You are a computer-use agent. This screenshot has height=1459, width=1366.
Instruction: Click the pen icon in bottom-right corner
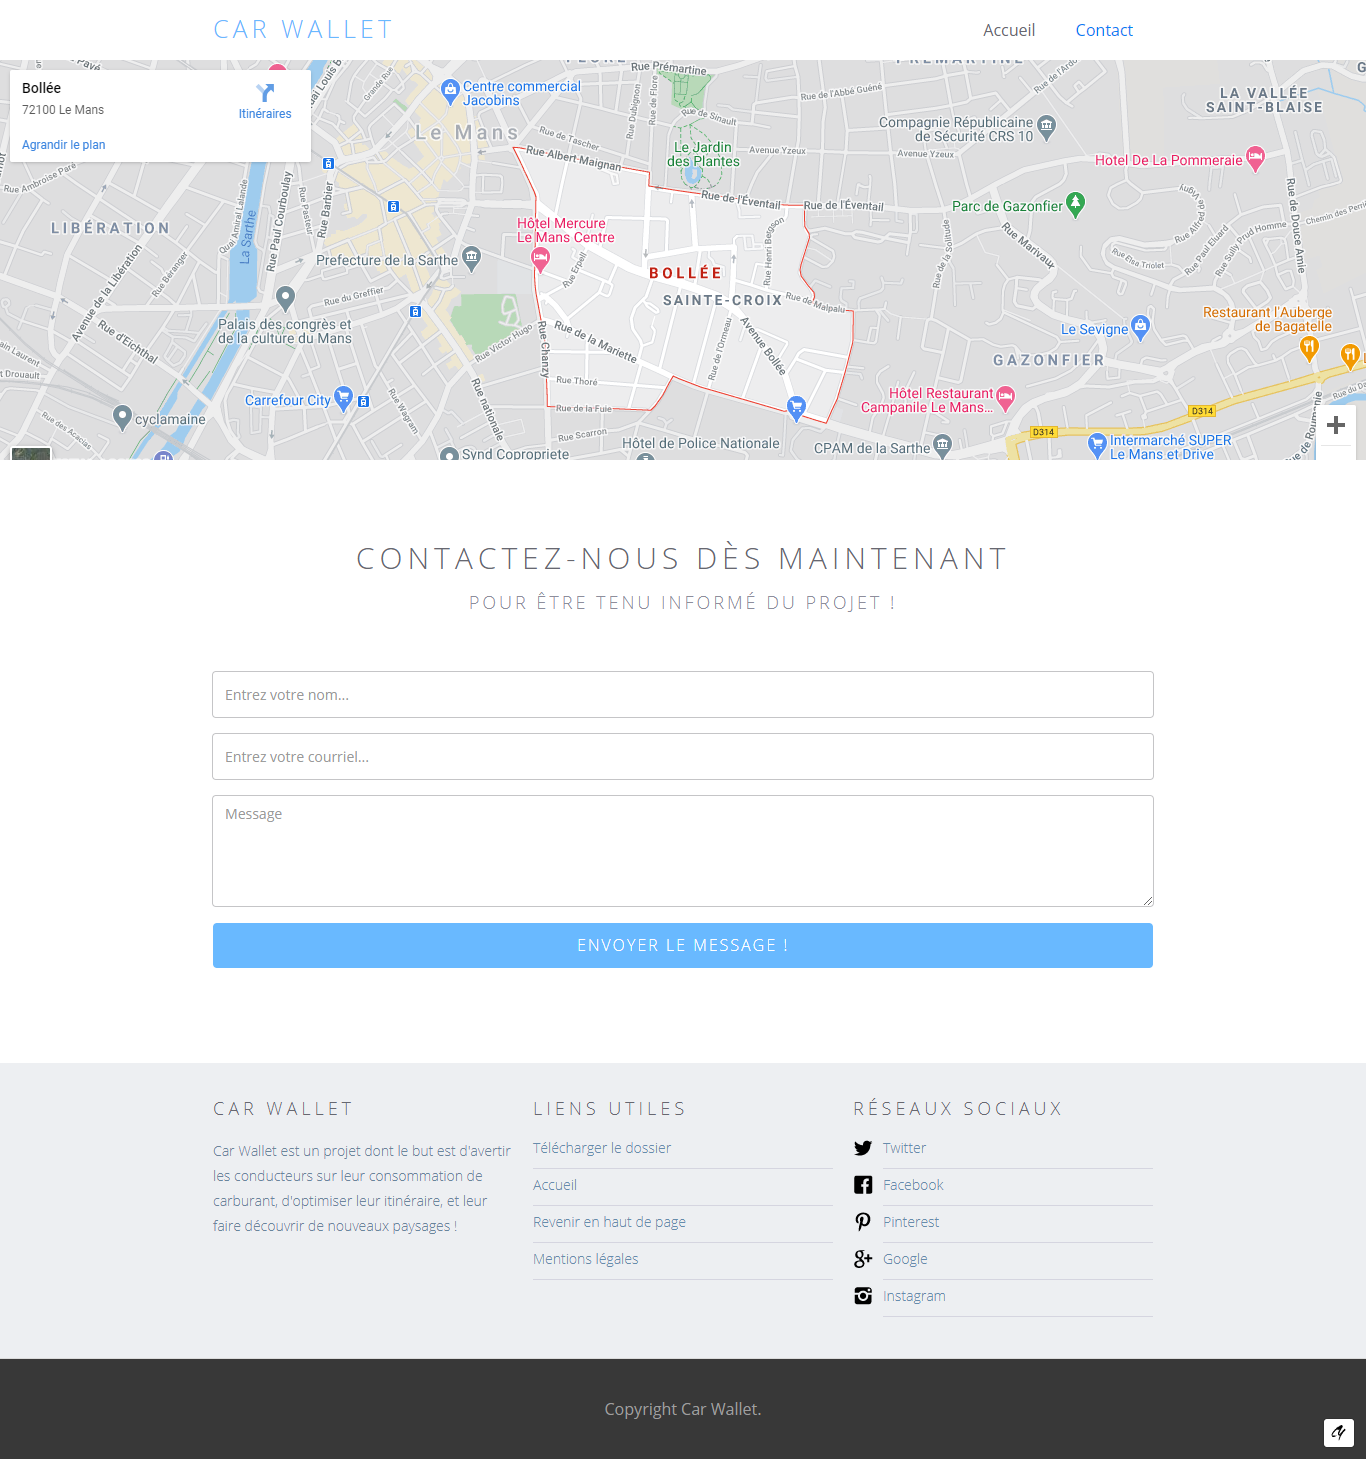point(1339,1433)
